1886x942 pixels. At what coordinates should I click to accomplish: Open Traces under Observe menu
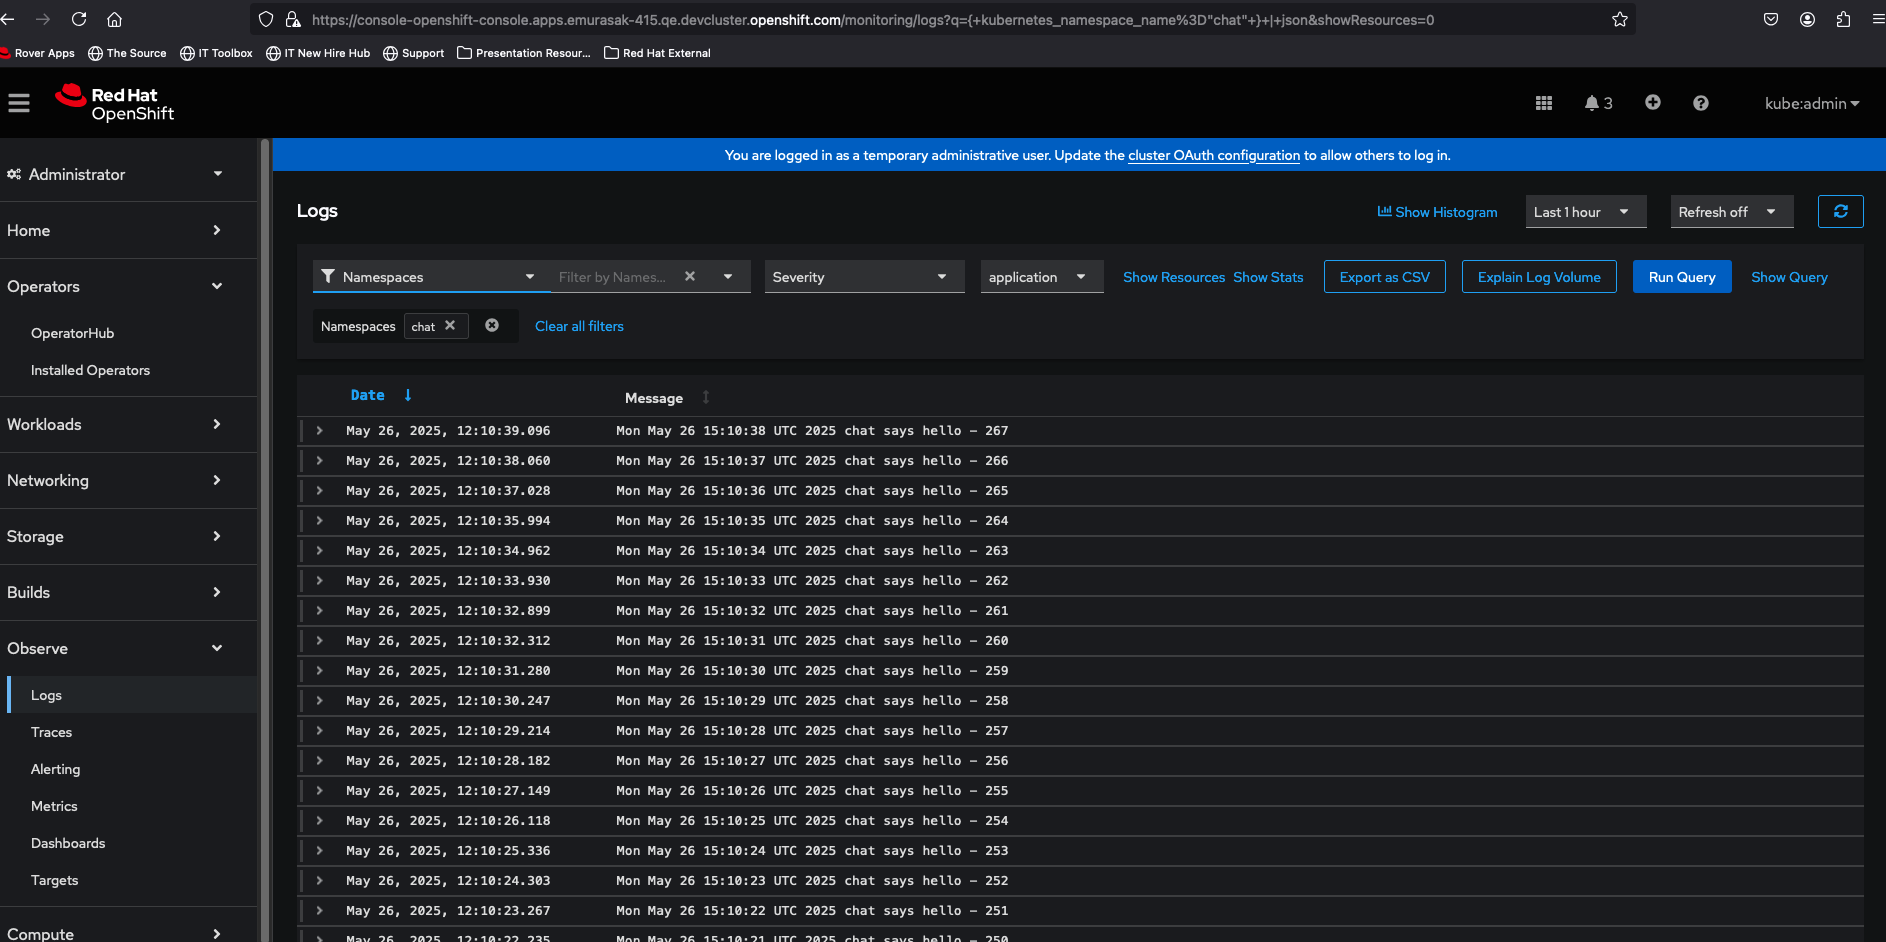(51, 732)
